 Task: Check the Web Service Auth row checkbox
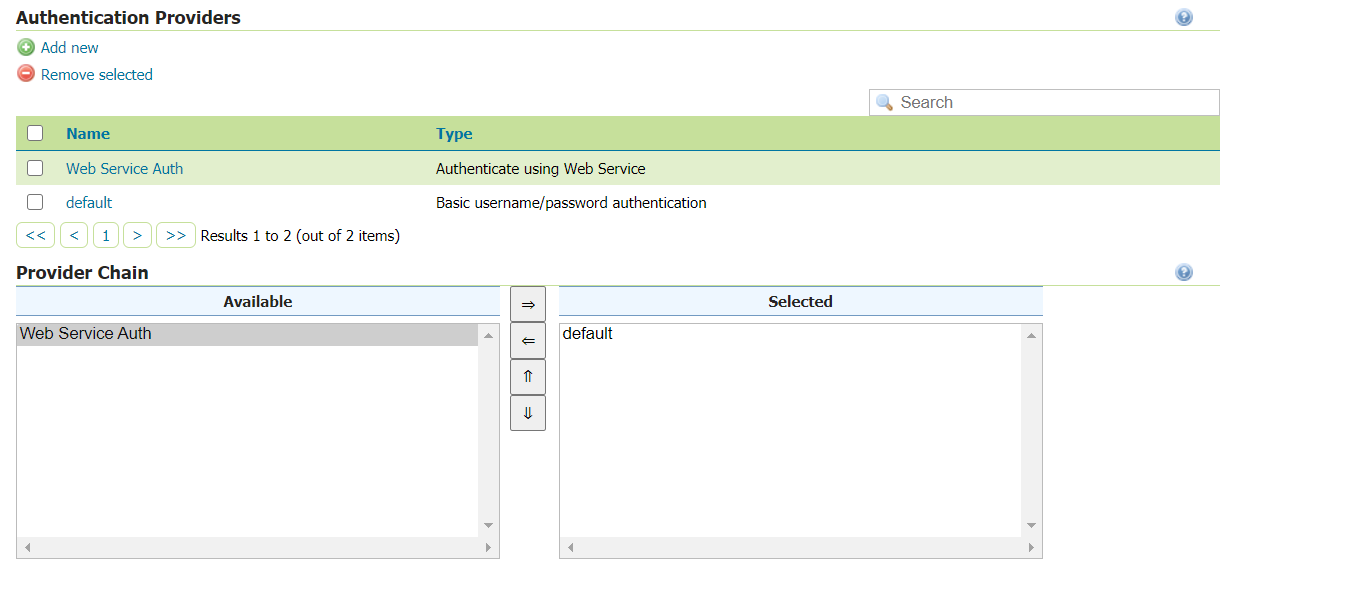(x=35, y=168)
